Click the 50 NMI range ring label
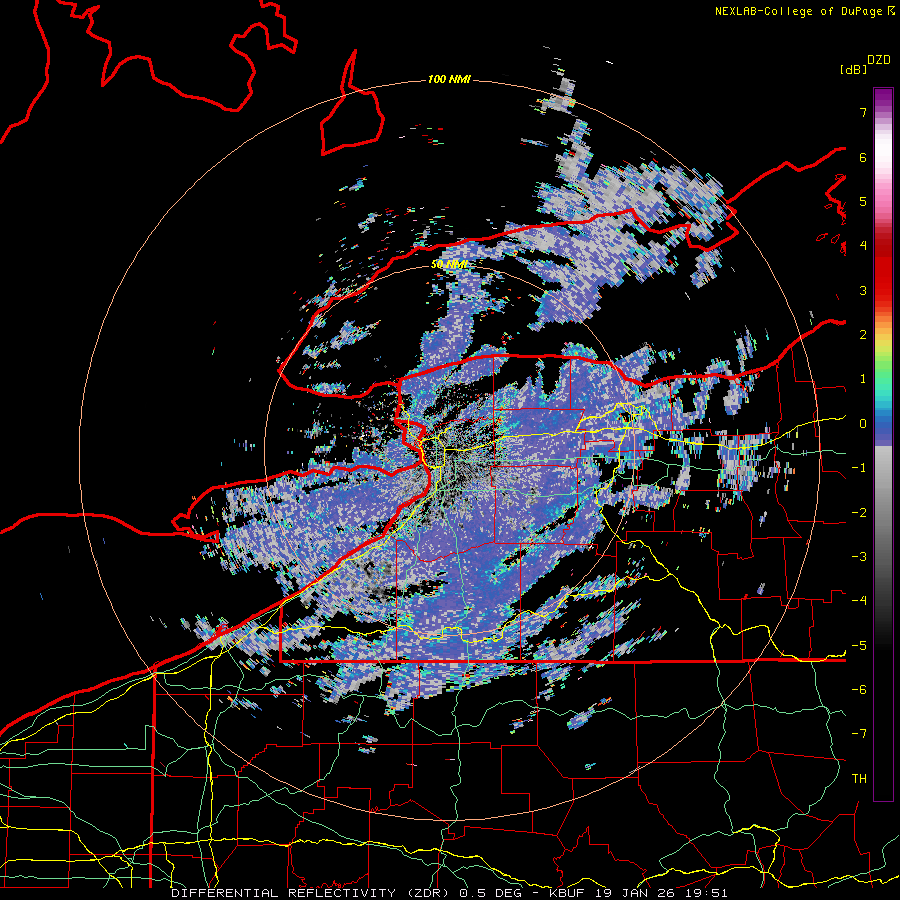This screenshot has height=900, width=900. tap(449, 265)
